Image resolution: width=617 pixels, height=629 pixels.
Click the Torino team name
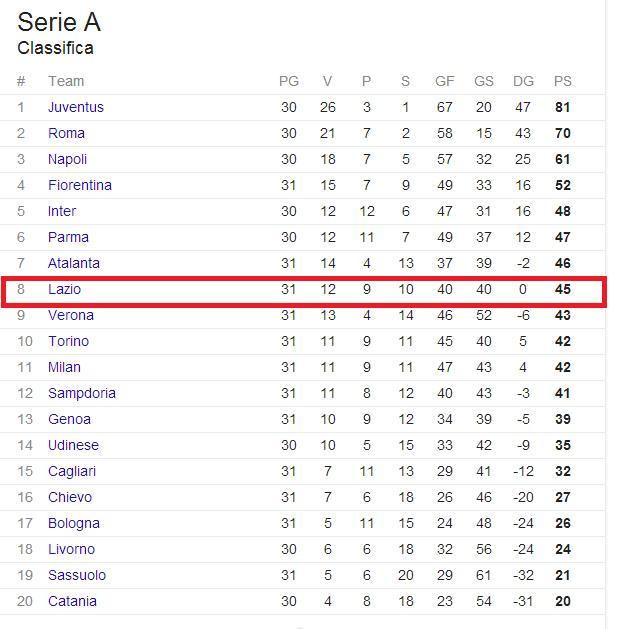(x=69, y=341)
